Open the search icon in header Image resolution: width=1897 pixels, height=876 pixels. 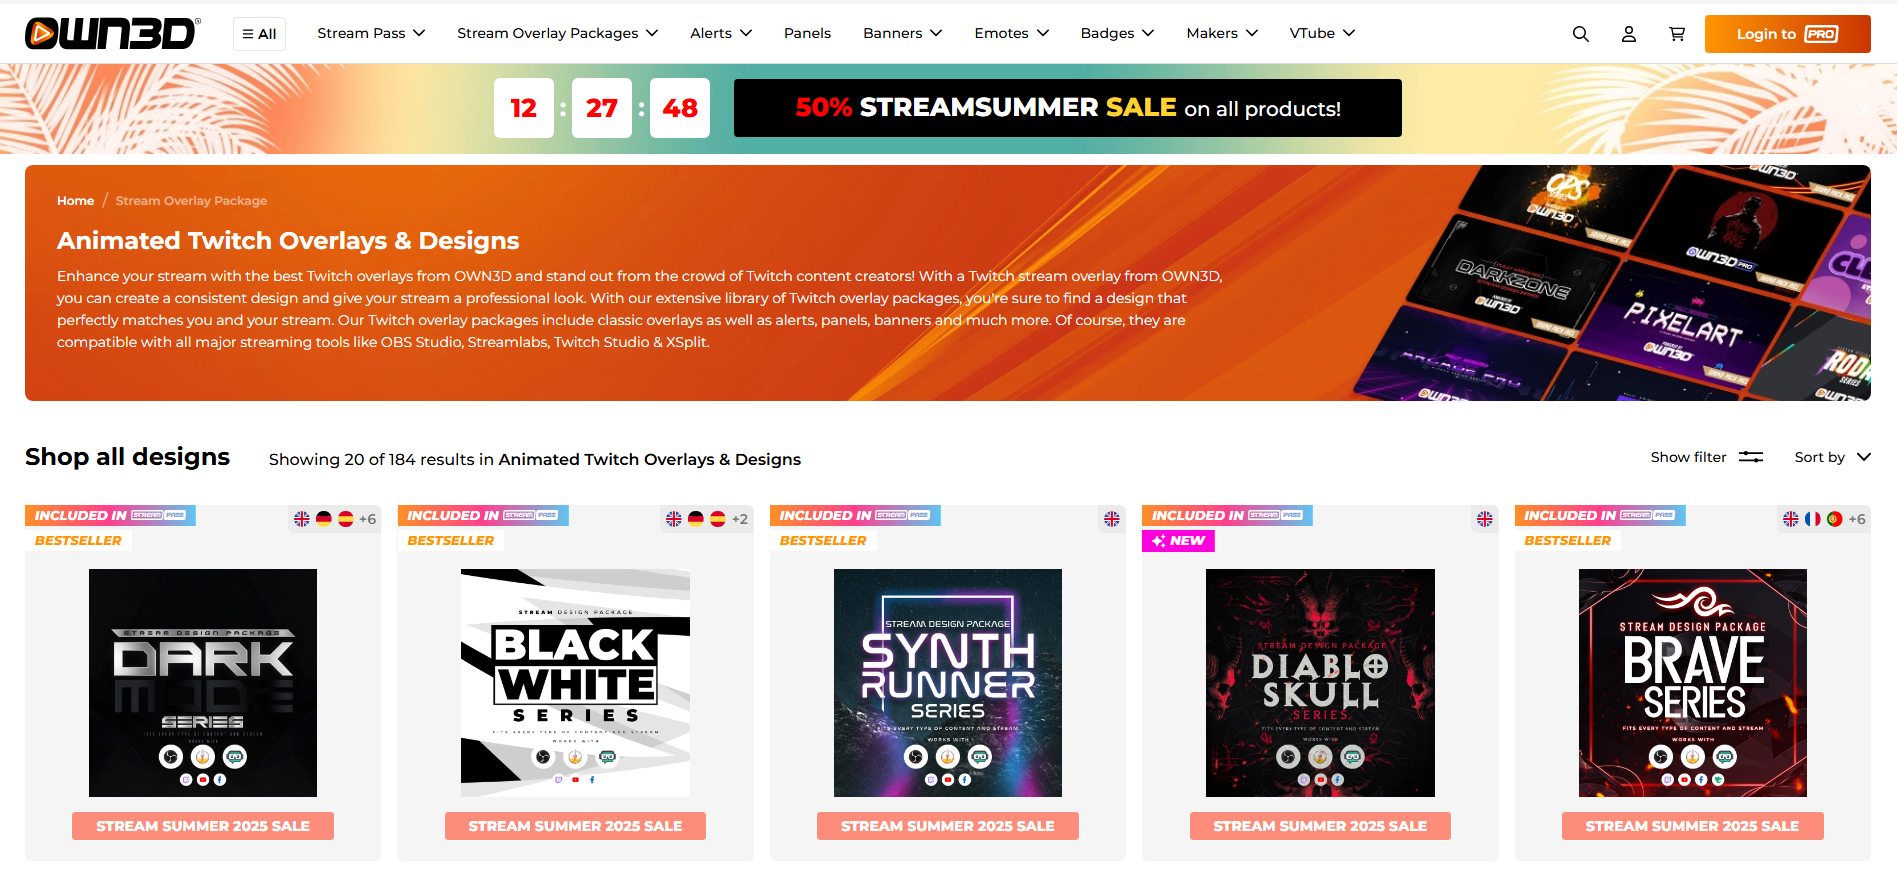(1580, 34)
